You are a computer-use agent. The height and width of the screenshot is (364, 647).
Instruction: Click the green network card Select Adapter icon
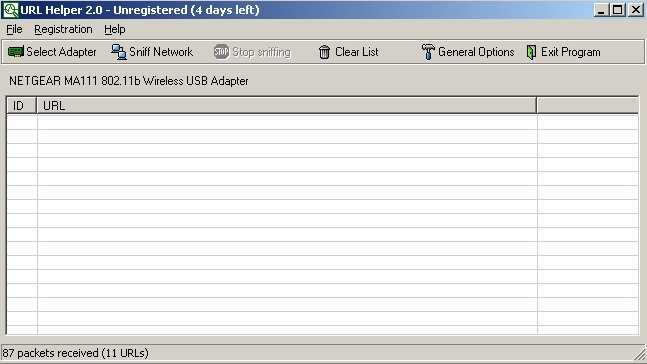coord(16,52)
